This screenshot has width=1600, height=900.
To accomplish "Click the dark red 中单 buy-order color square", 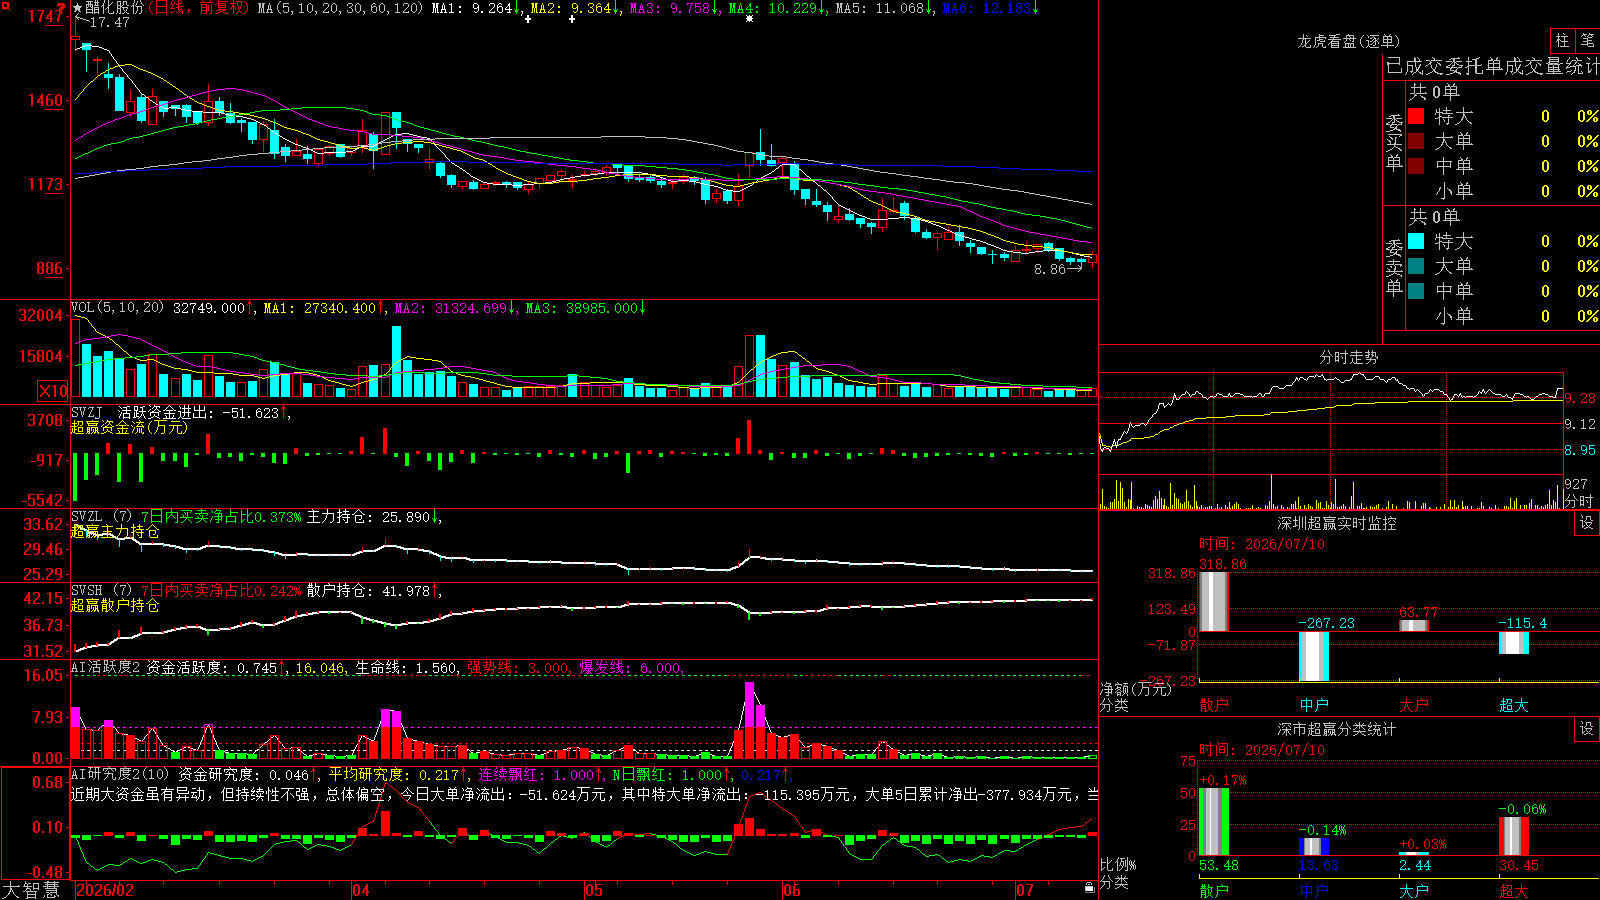I will (1416, 165).
